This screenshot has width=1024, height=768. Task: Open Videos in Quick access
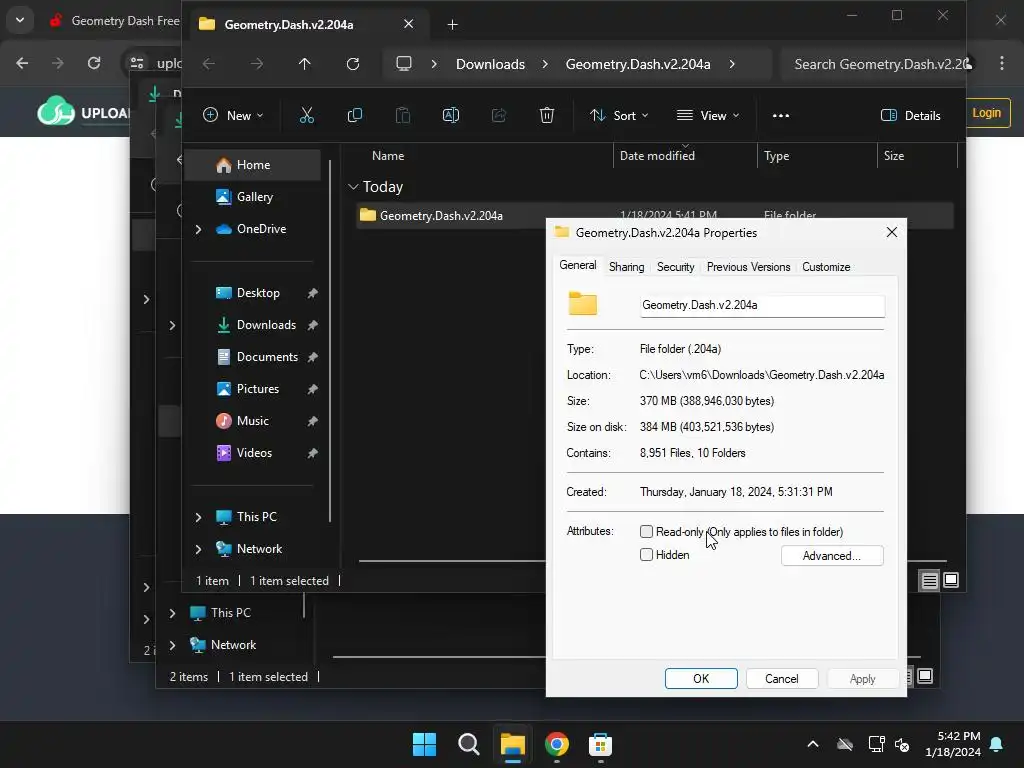[253, 453]
